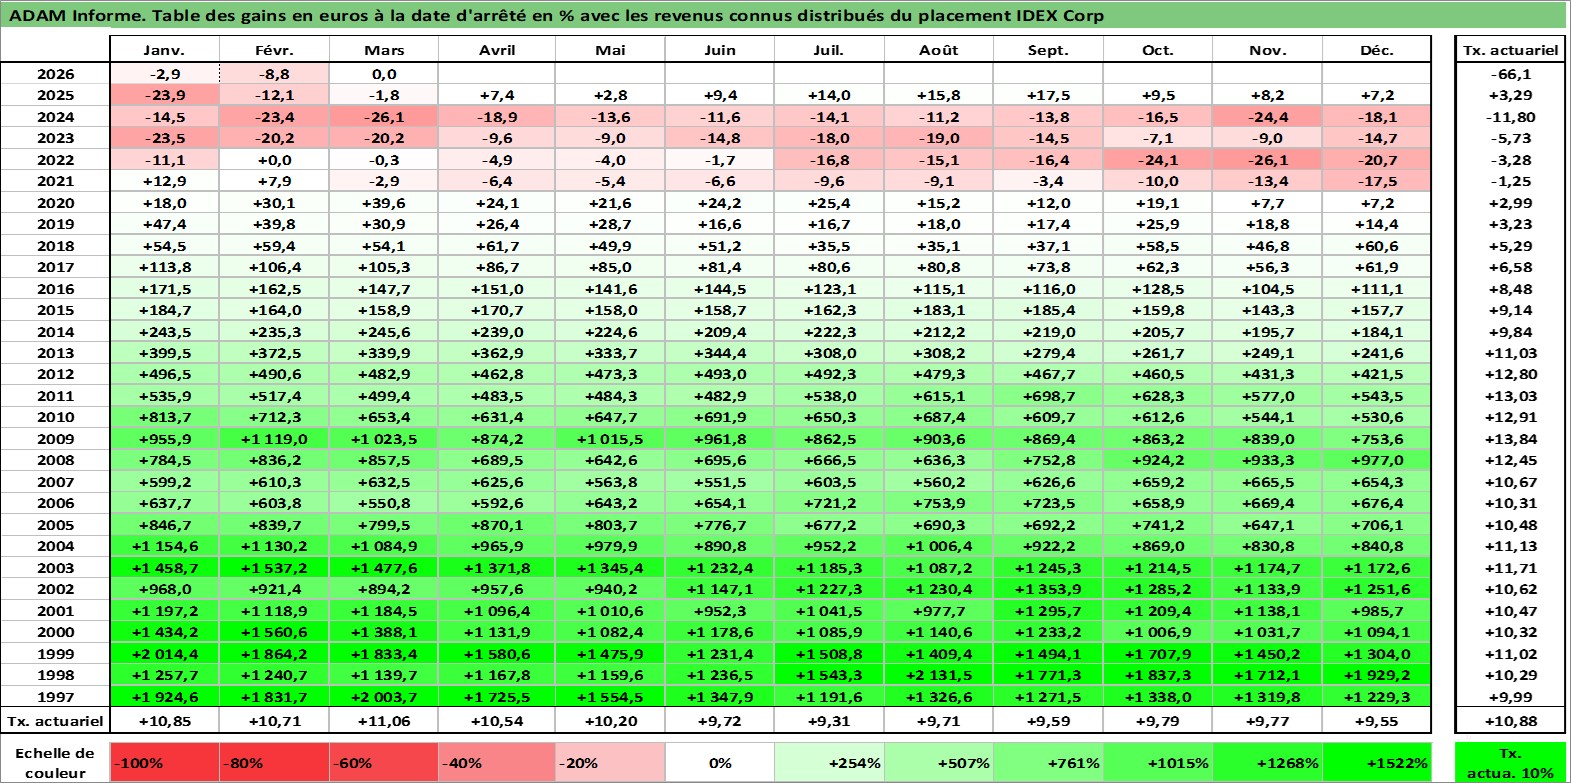Click the +2 014,4 cell for January 1999
This screenshot has height=783, width=1571.
164,654
